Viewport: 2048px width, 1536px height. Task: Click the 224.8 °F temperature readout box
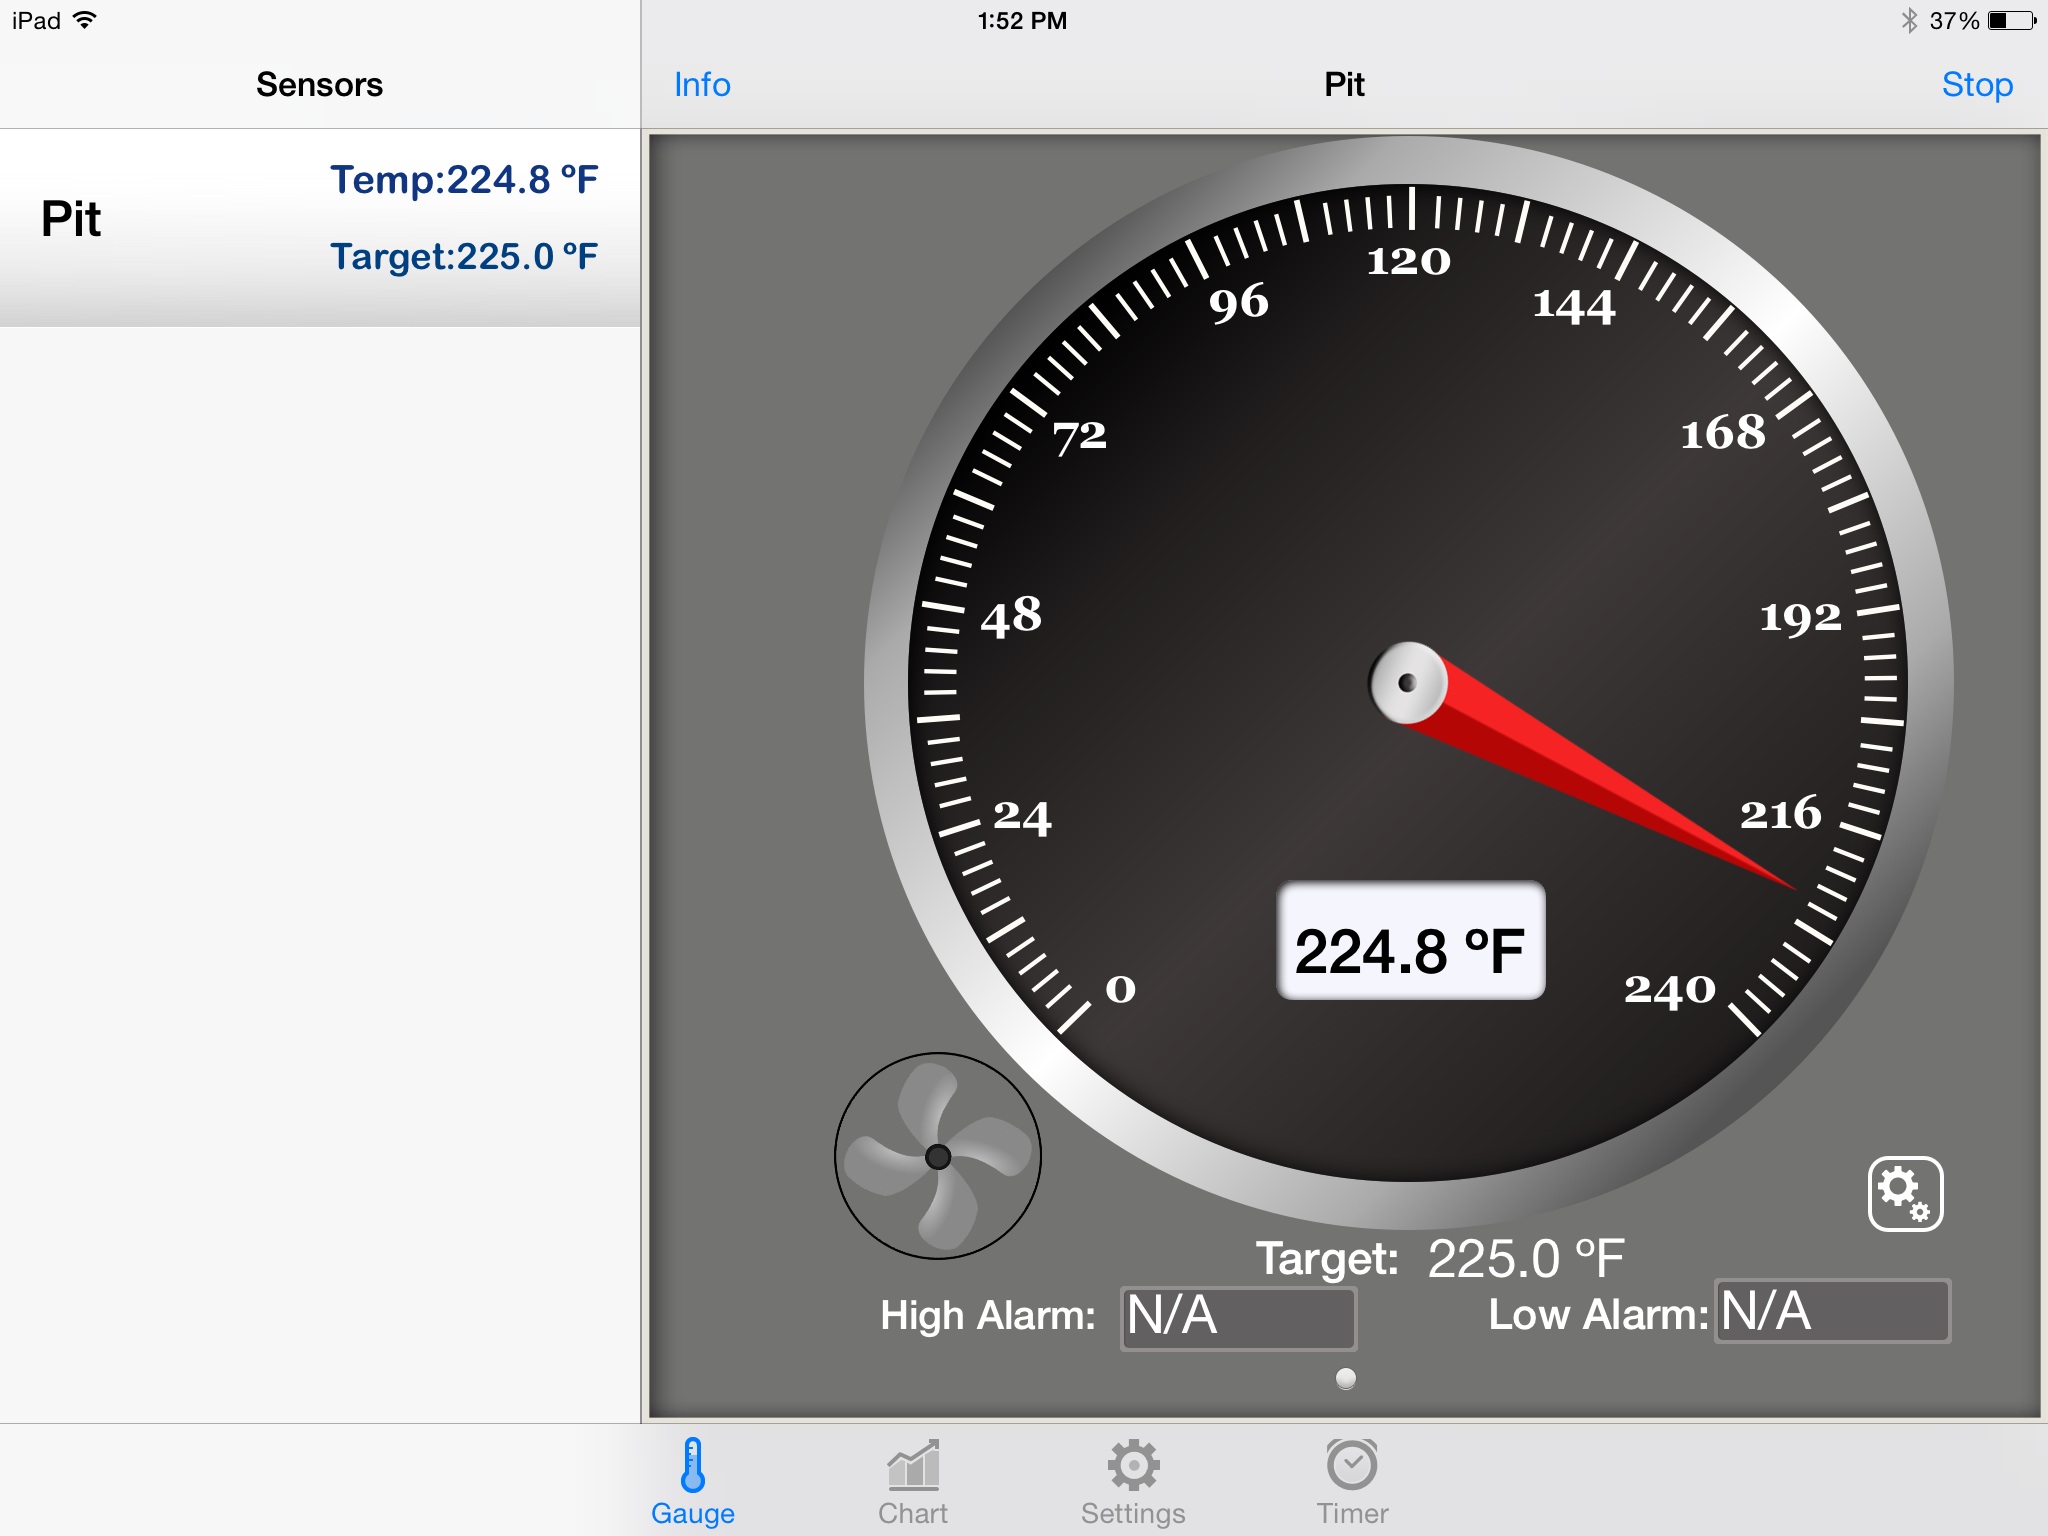pos(1410,941)
